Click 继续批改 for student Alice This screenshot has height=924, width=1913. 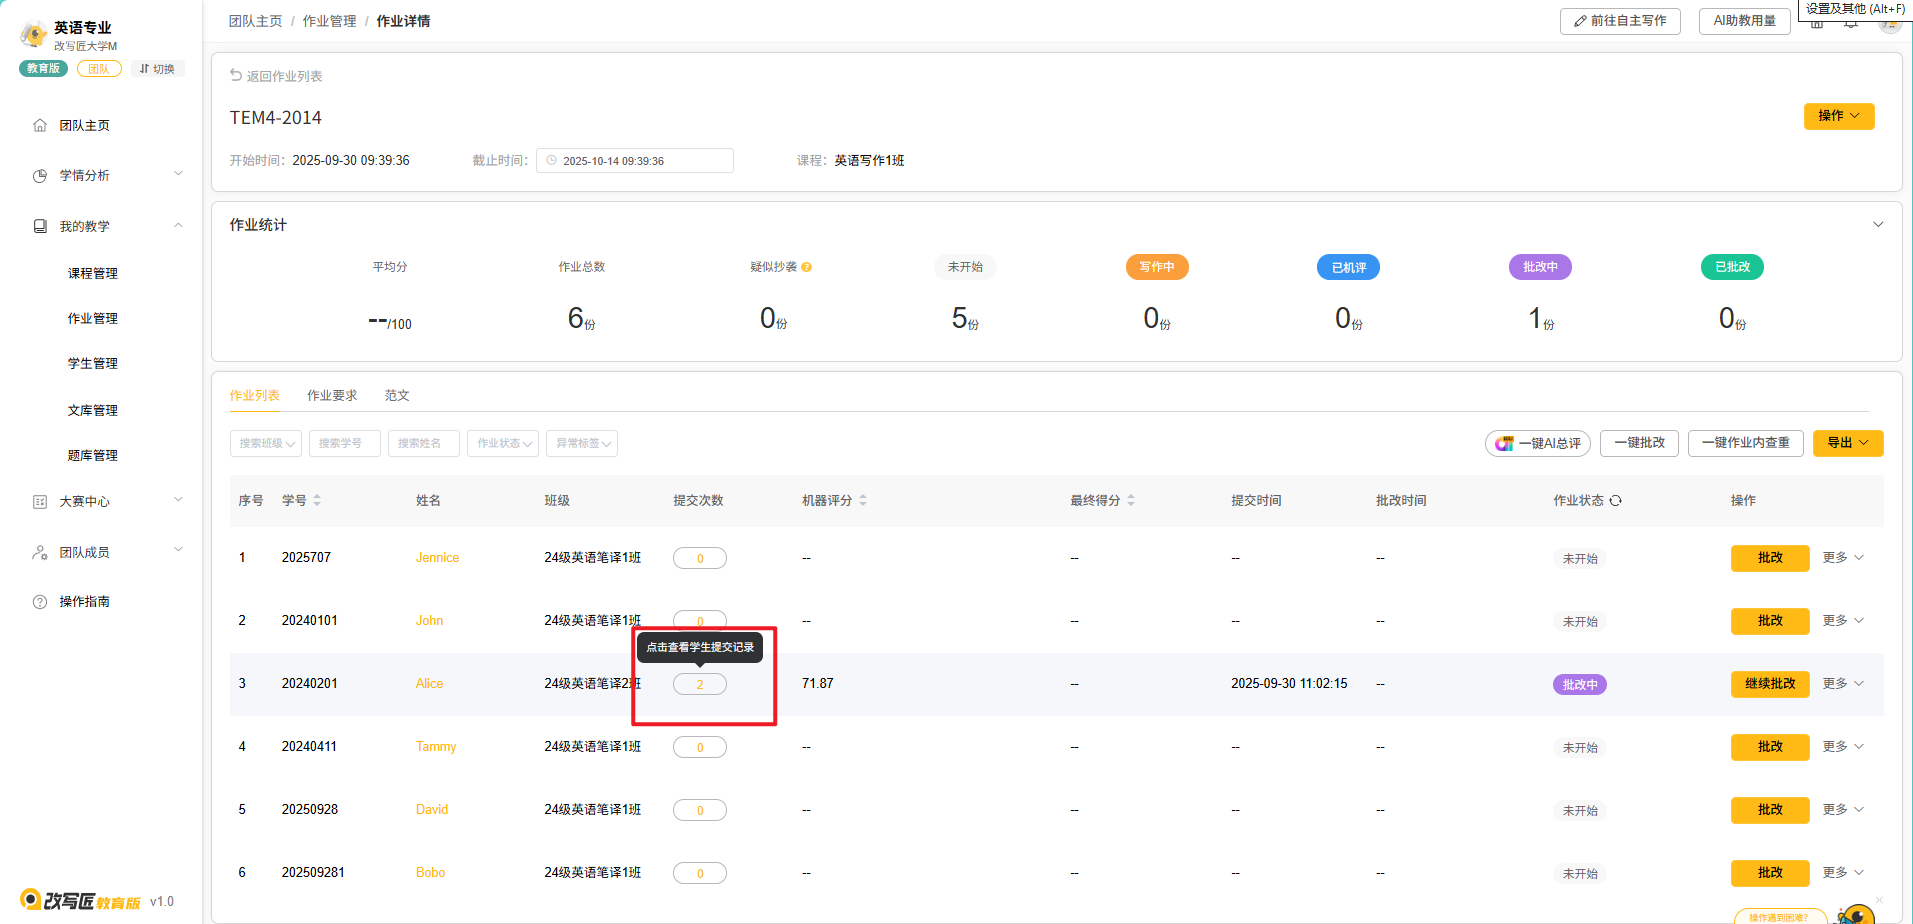click(x=1769, y=684)
